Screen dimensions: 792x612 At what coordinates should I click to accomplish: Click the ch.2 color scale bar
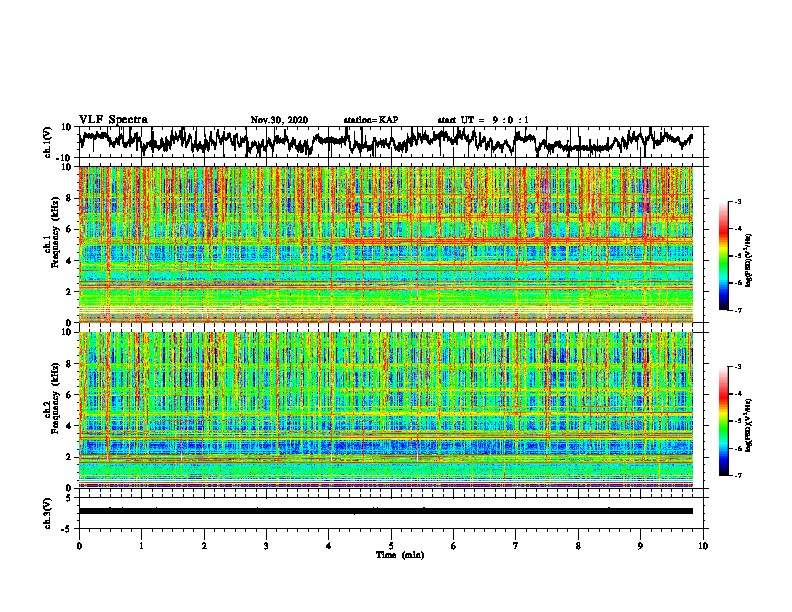[724, 421]
